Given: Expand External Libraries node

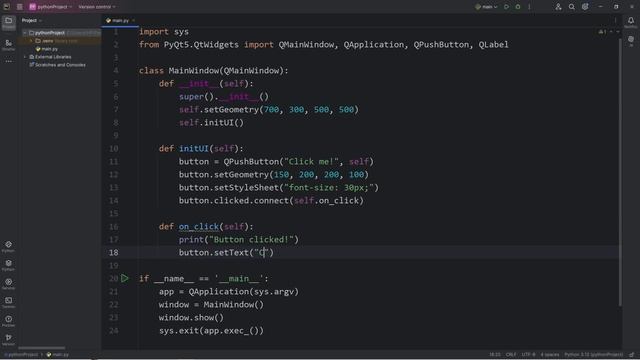Looking at the screenshot, I should (25, 57).
